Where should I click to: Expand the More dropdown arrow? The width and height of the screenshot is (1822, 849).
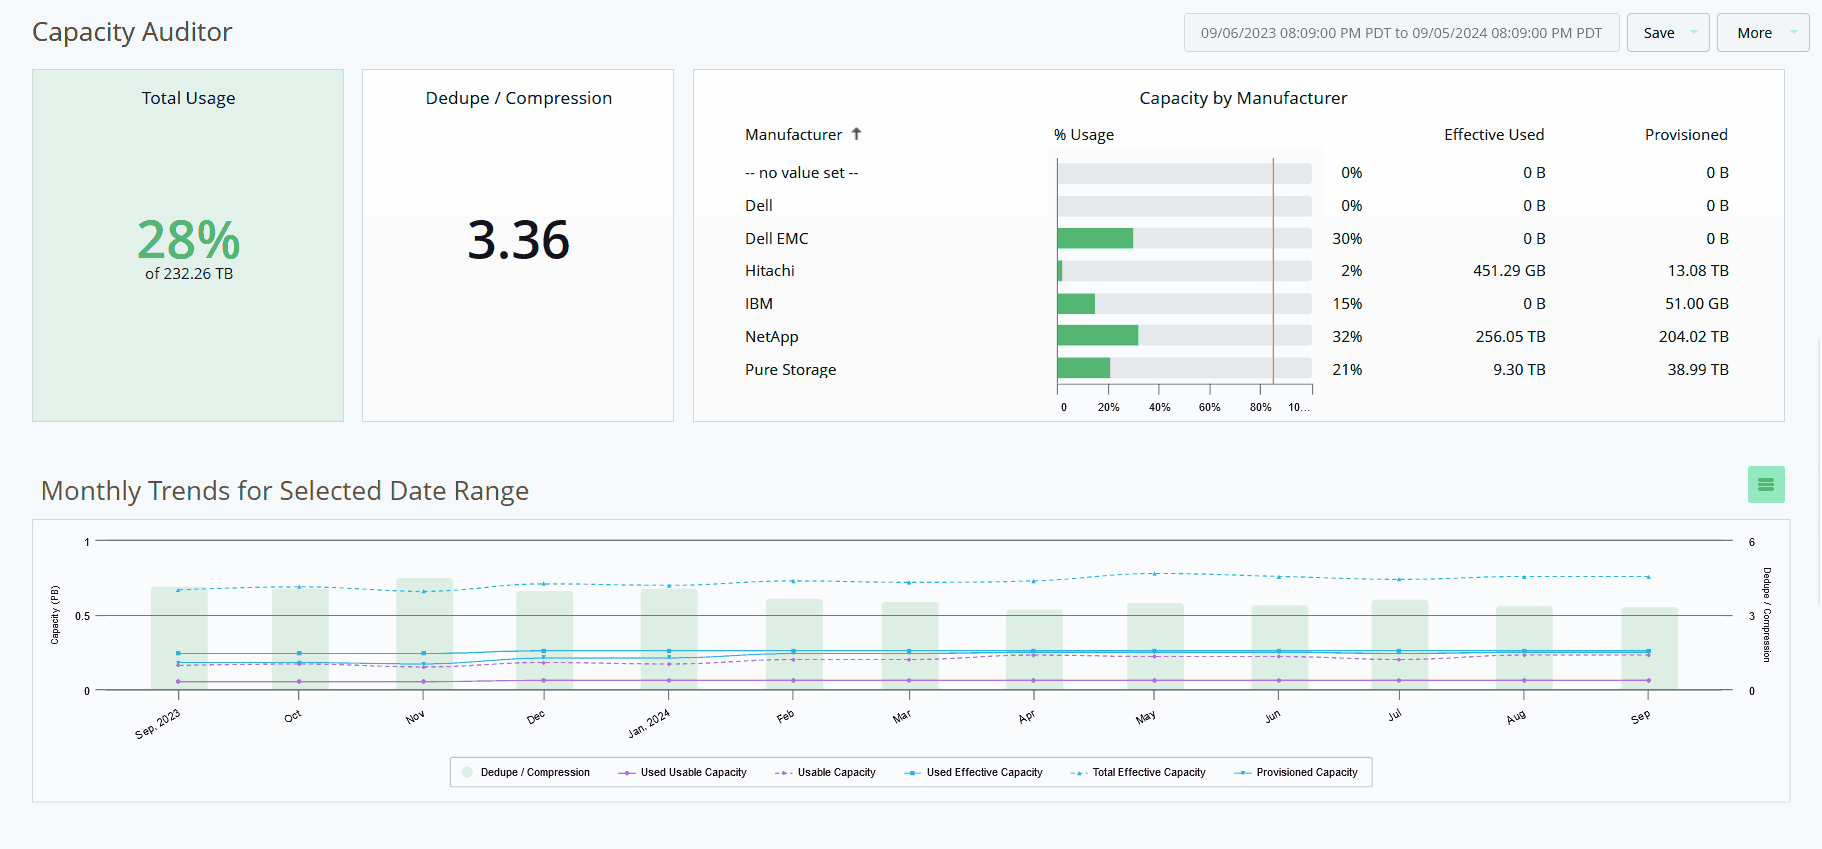pos(1794,33)
